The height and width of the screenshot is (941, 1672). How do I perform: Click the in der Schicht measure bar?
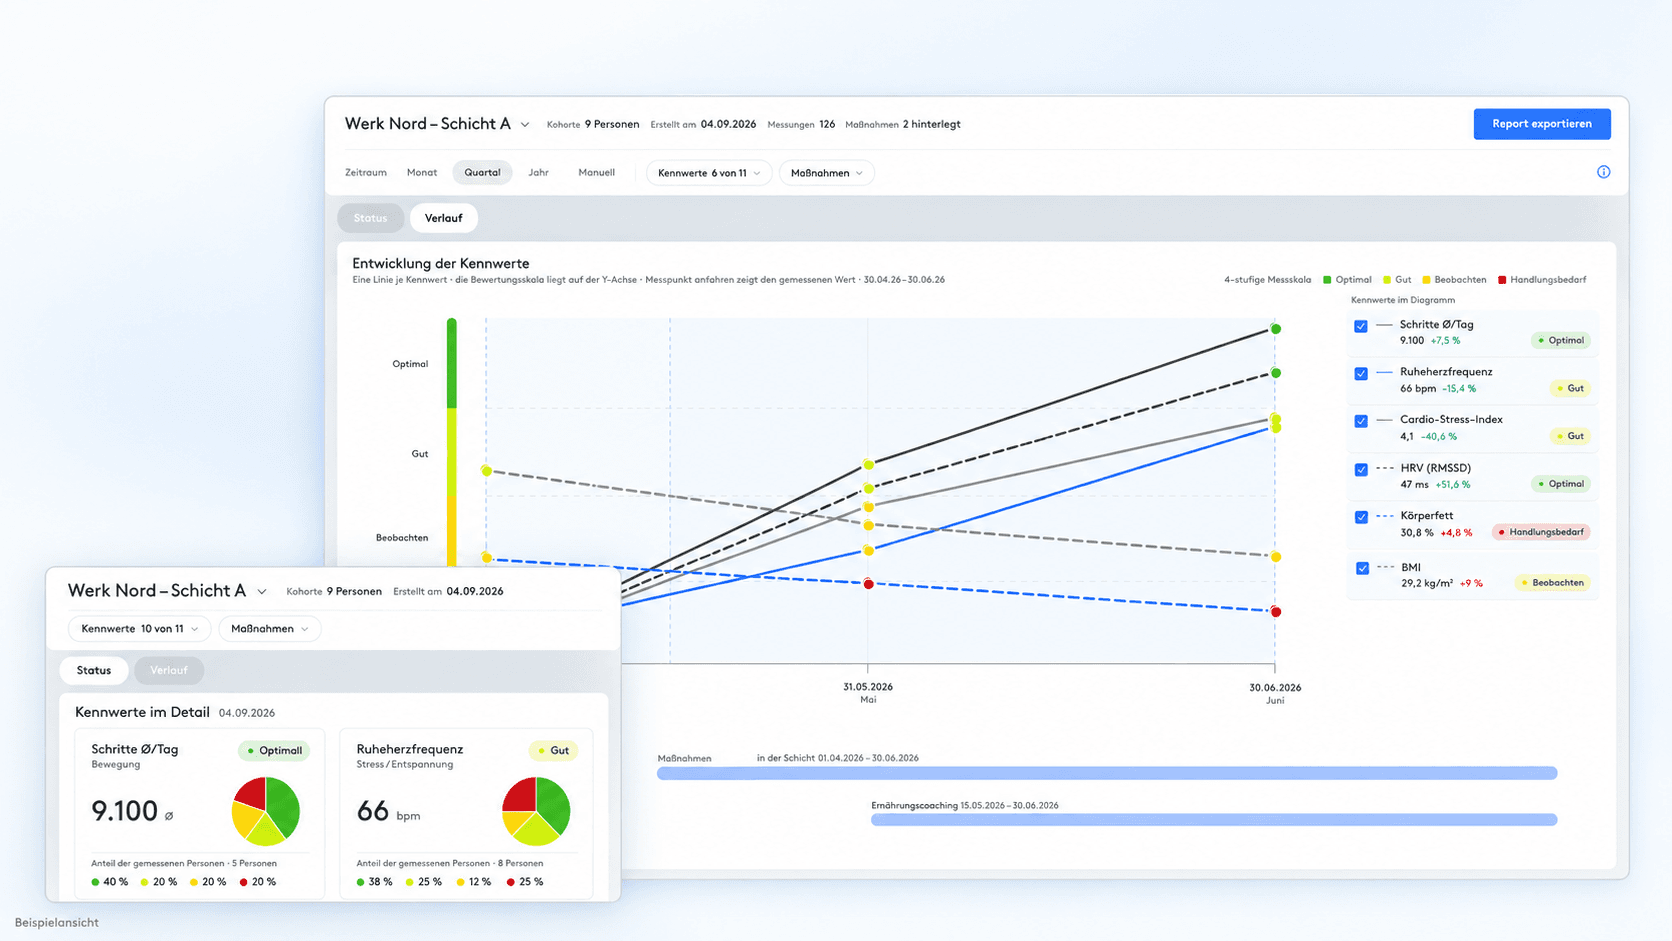point(1107,773)
